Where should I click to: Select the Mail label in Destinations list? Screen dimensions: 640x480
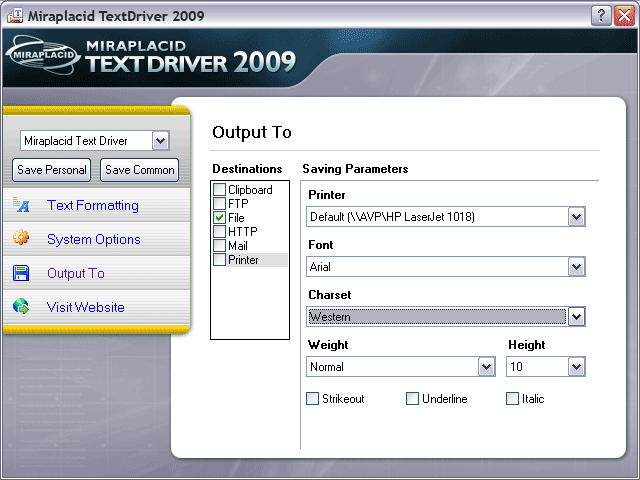coord(238,246)
